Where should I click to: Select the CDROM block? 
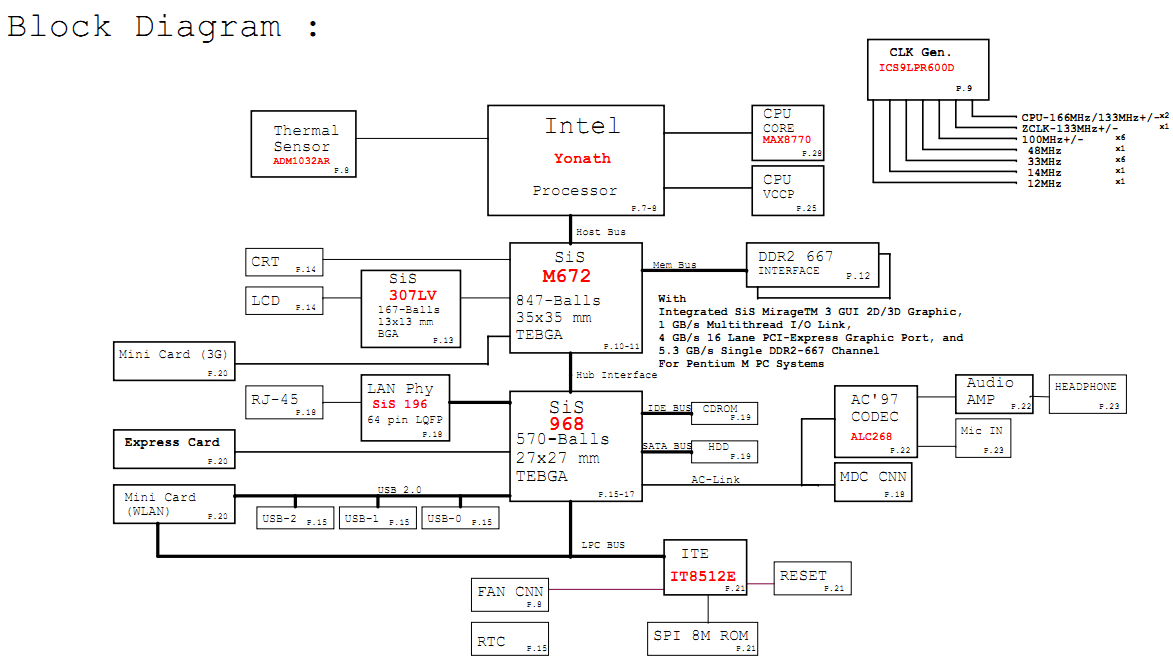(724, 413)
